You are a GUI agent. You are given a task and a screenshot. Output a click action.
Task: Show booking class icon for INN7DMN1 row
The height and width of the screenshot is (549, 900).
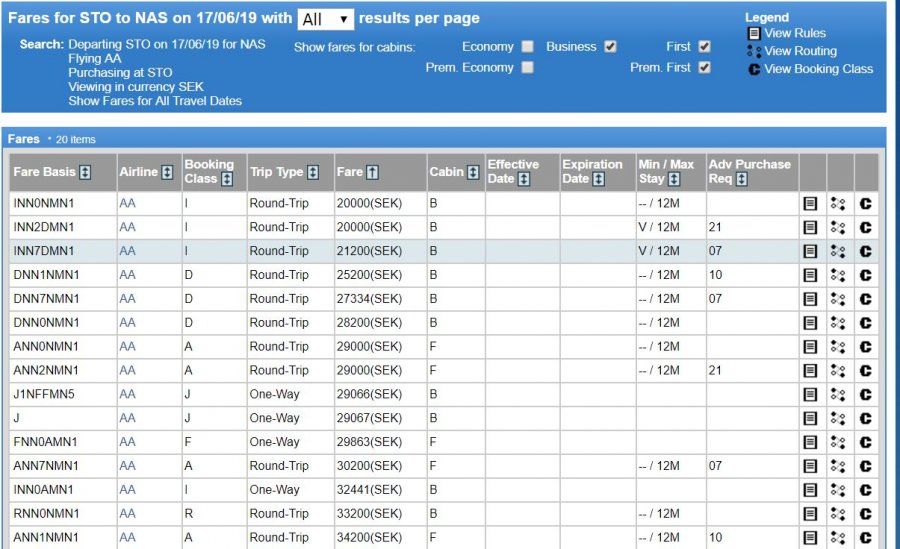(x=865, y=251)
